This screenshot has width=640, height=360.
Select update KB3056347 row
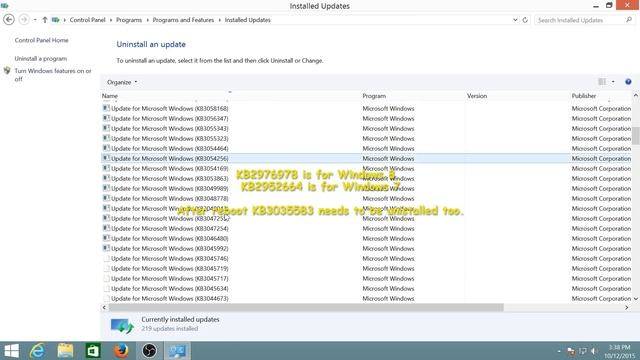coord(366,118)
